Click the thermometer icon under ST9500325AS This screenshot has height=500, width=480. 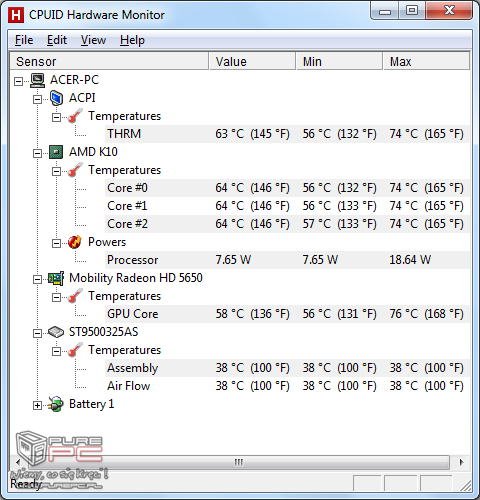75,350
